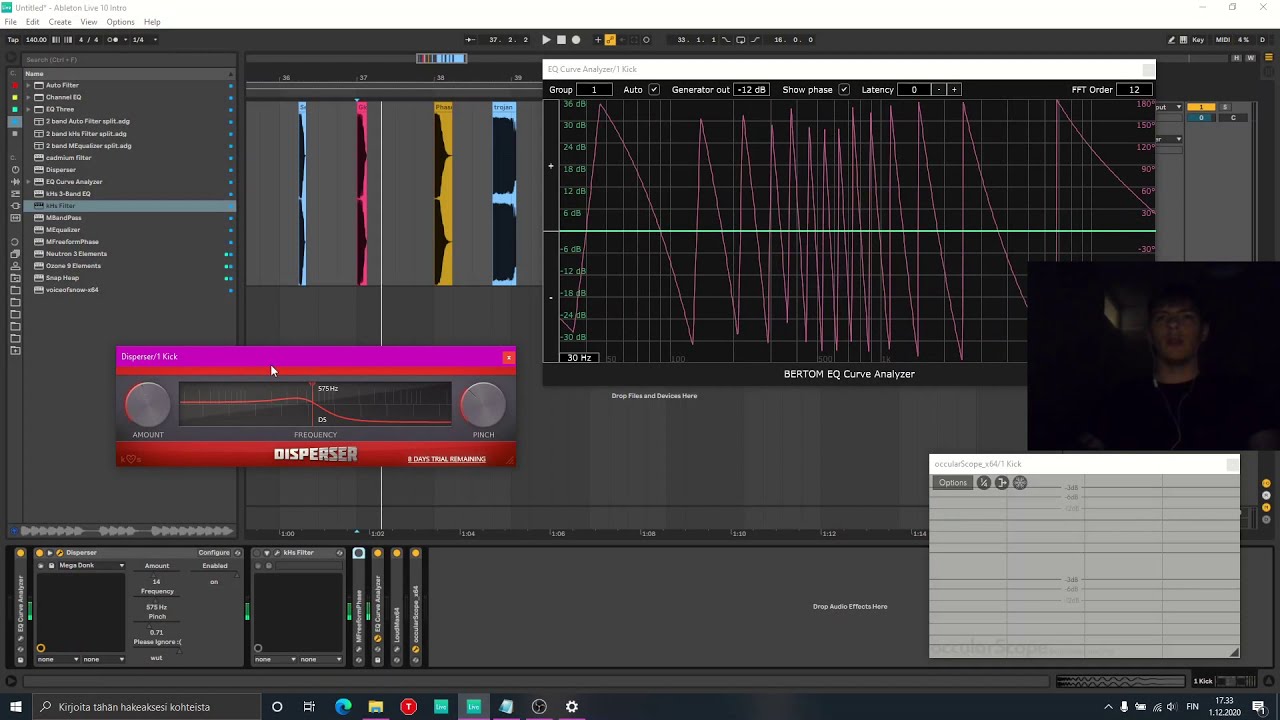Open the Create menu
Screen dimensions: 1280x720
[60, 22]
